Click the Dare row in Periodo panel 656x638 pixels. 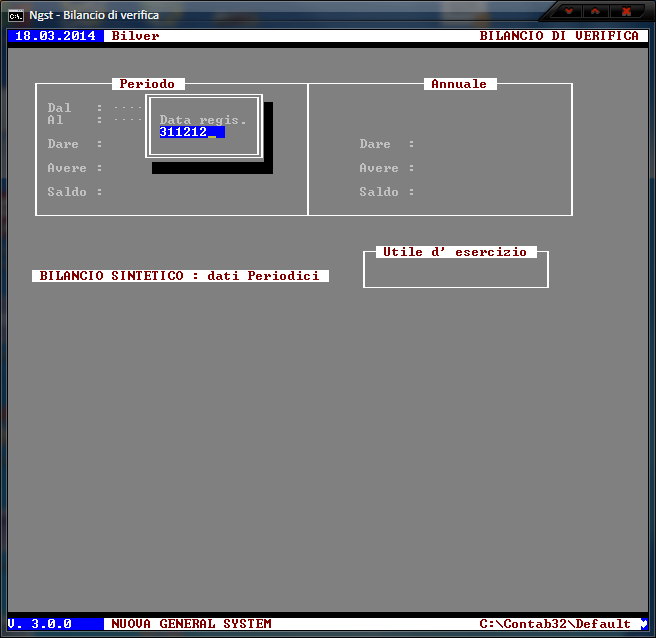click(x=75, y=144)
